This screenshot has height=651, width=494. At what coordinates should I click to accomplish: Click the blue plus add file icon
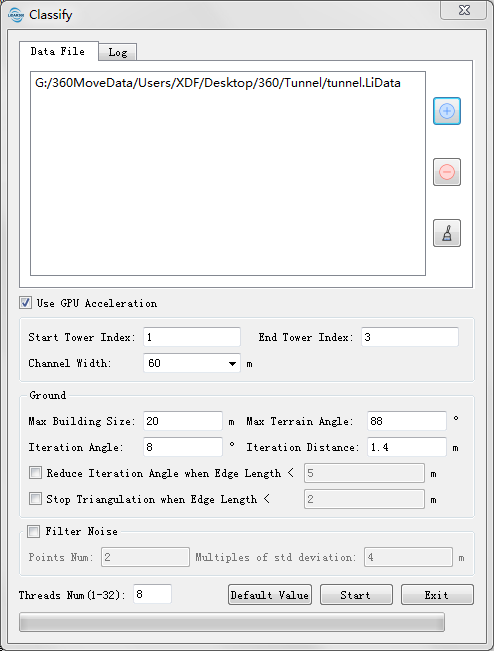tap(447, 111)
